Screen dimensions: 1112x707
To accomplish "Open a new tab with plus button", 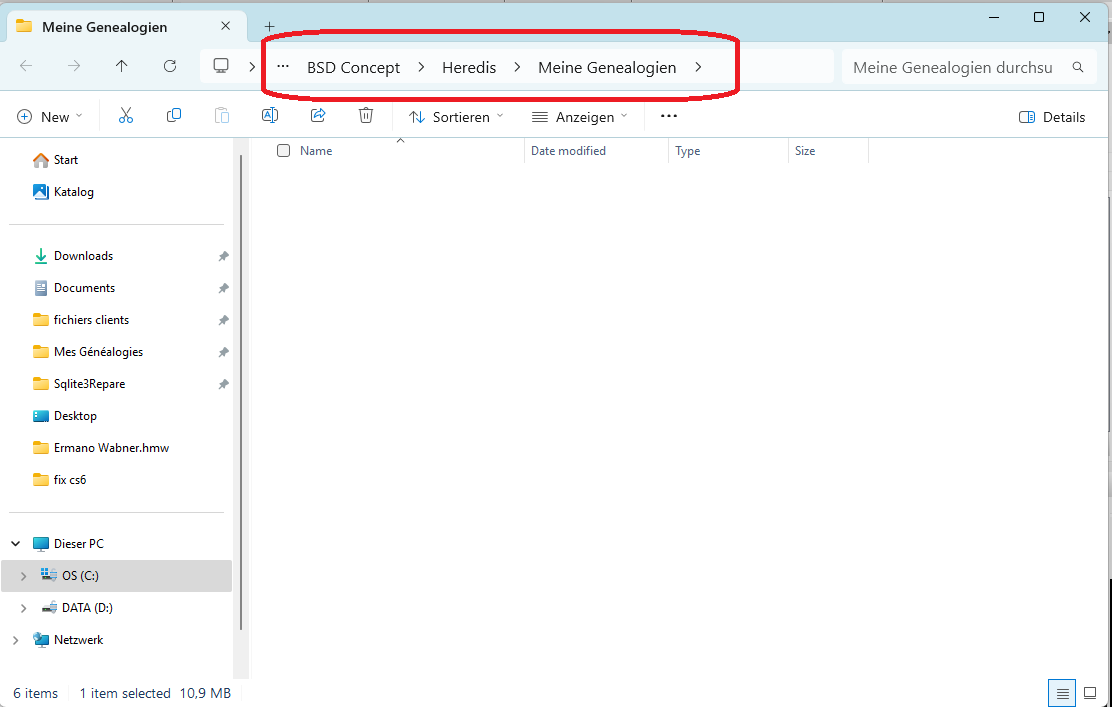I will pyautogui.click(x=269, y=26).
